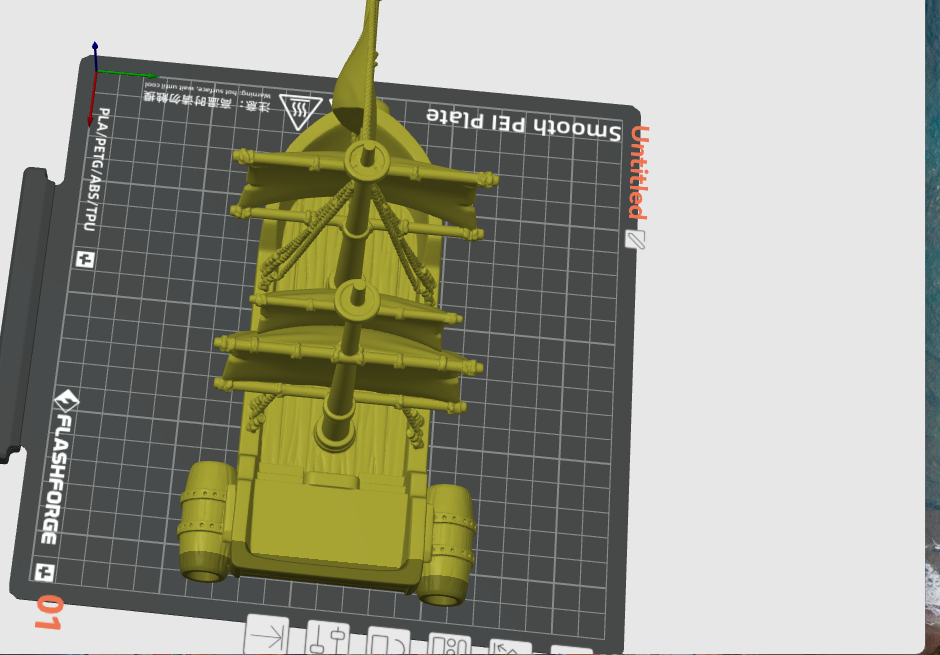Image resolution: width=940 pixels, height=655 pixels.
Task: Click the plus-square marker beneath the Flashforge logo
Action: tap(43, 572)
